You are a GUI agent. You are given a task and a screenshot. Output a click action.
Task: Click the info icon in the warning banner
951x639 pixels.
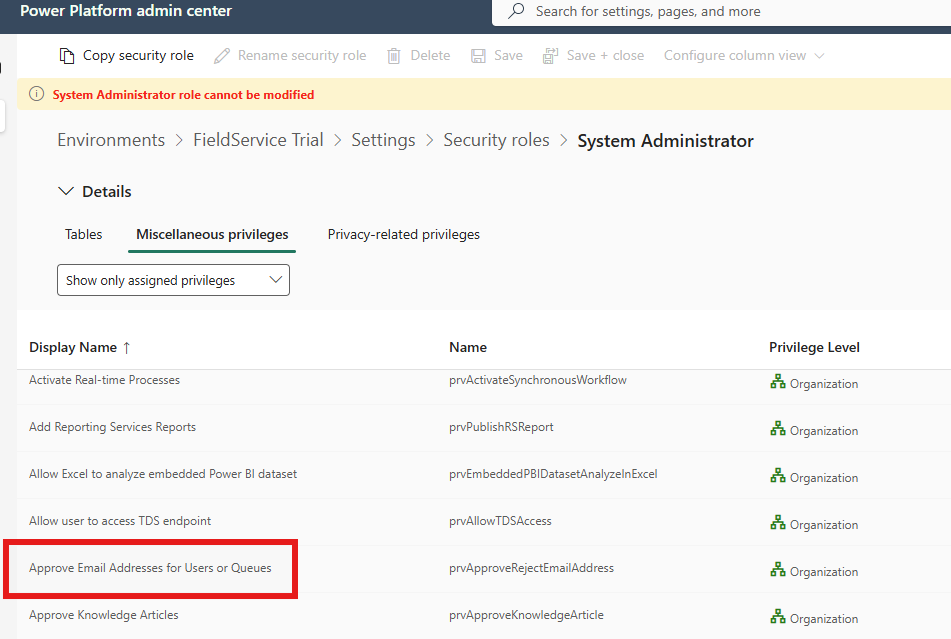tap(38, 92)
